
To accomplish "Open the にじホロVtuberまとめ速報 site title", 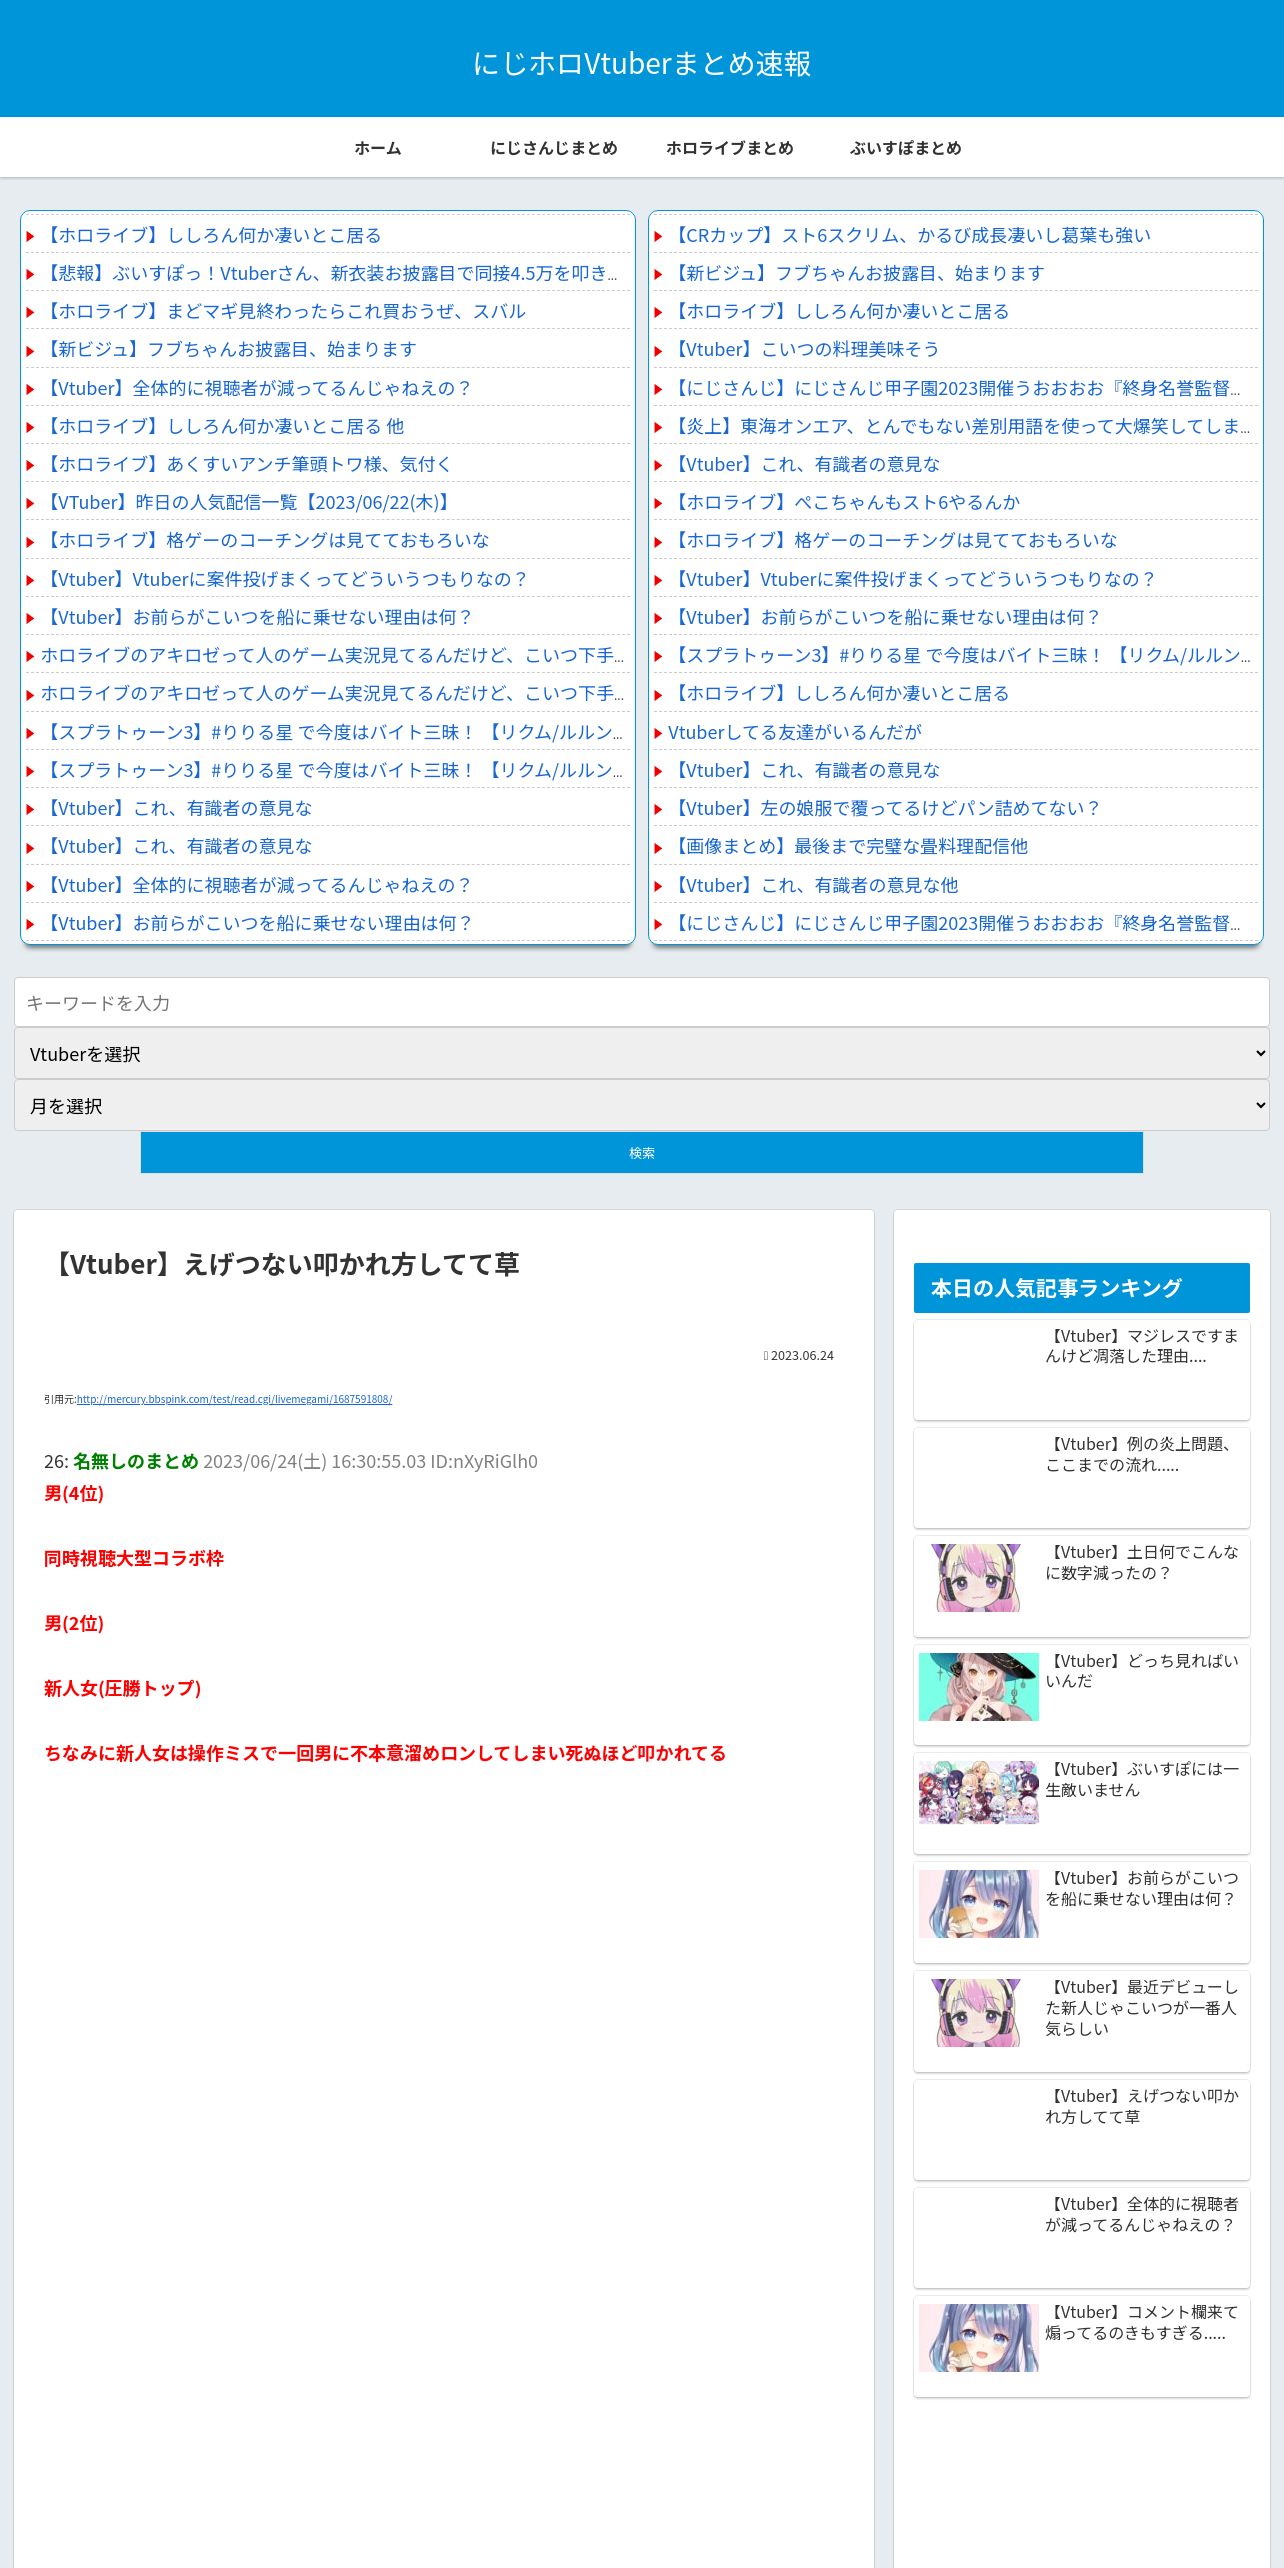I will (642, 64).
